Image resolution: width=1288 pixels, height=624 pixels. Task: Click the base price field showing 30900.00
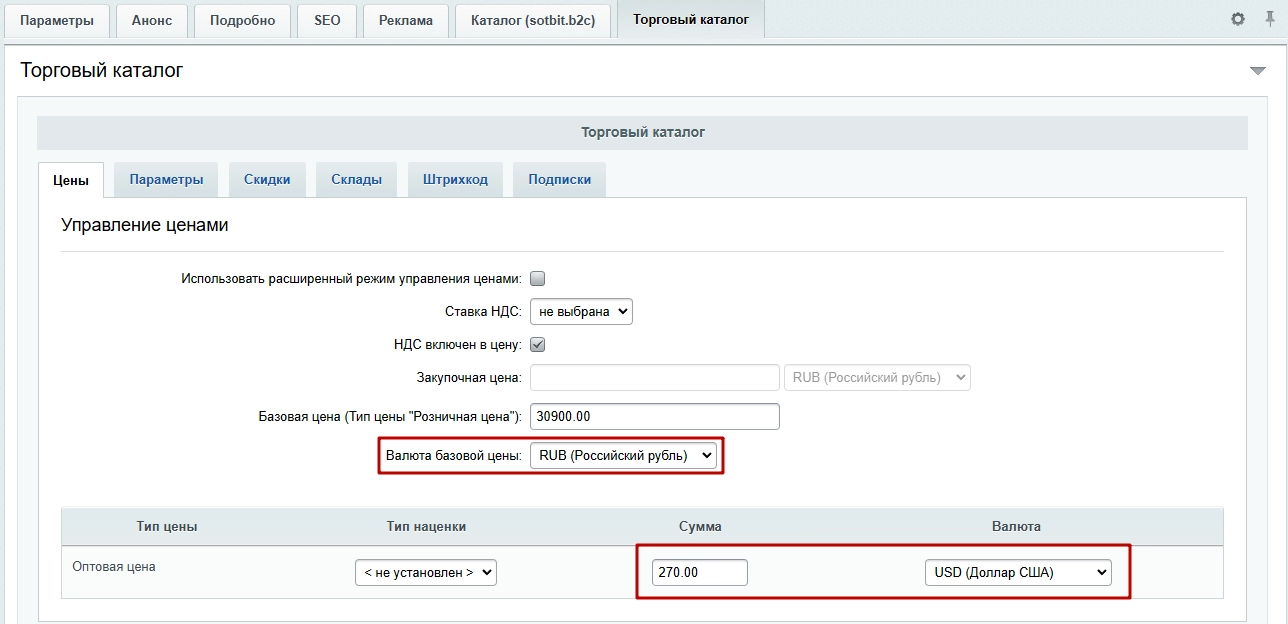[654, 416]
